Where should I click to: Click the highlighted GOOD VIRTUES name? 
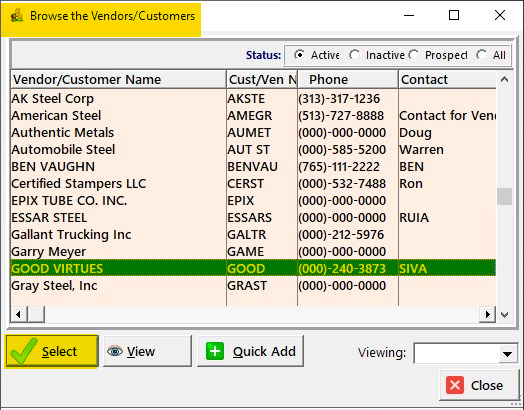[57, 269]
